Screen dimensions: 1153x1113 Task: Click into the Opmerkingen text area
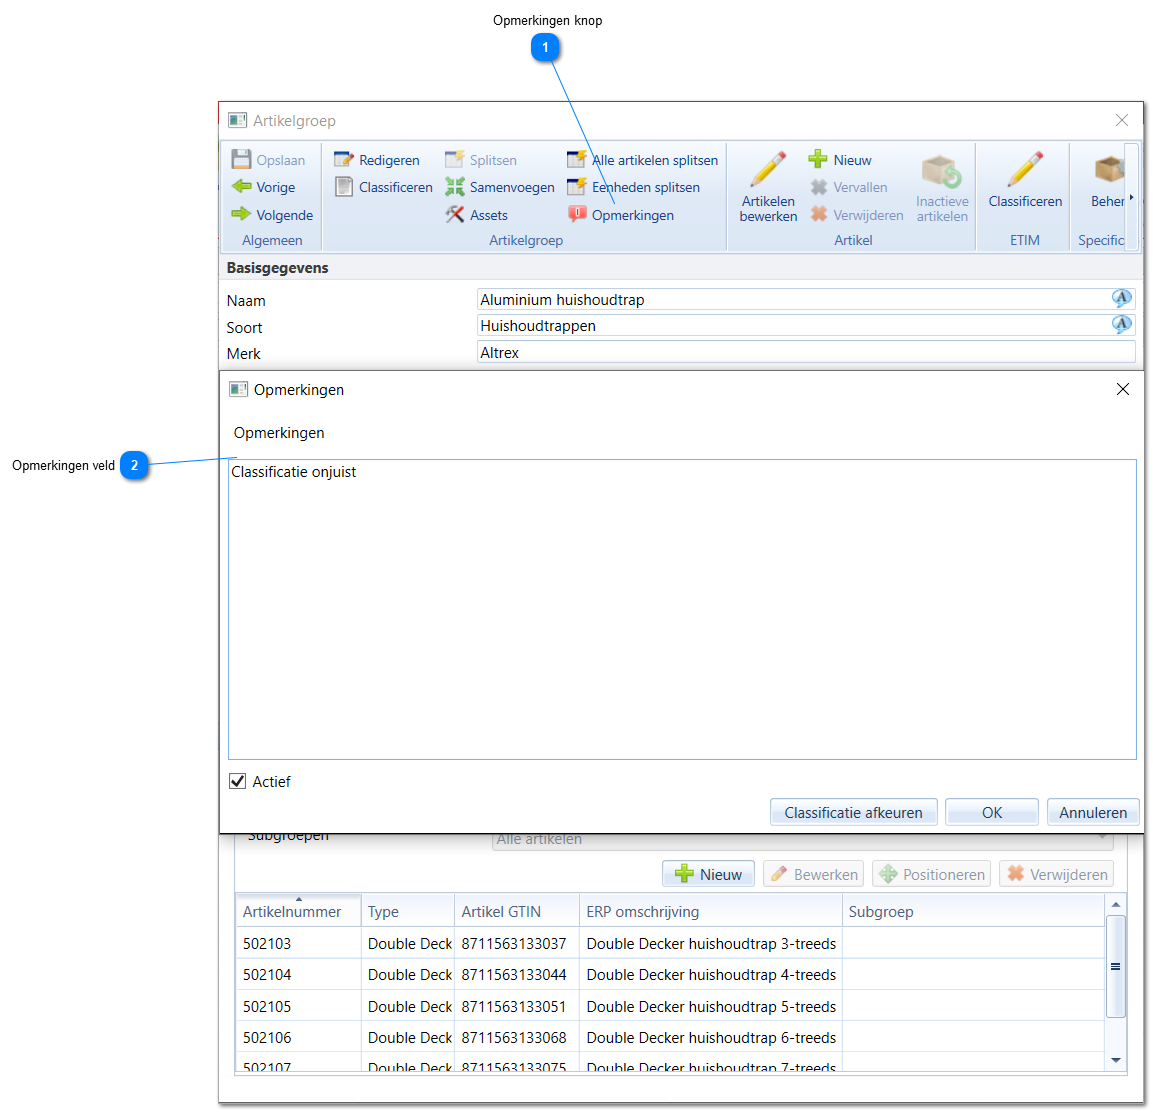682,609
